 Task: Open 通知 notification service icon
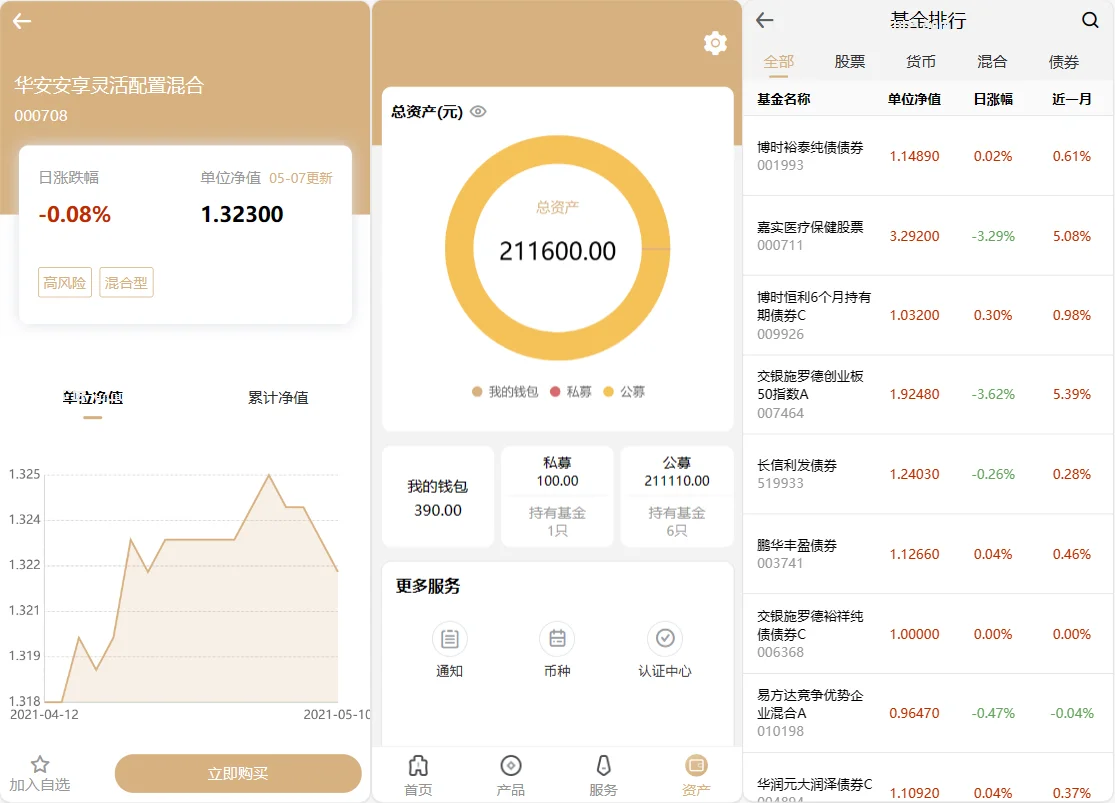449,639
